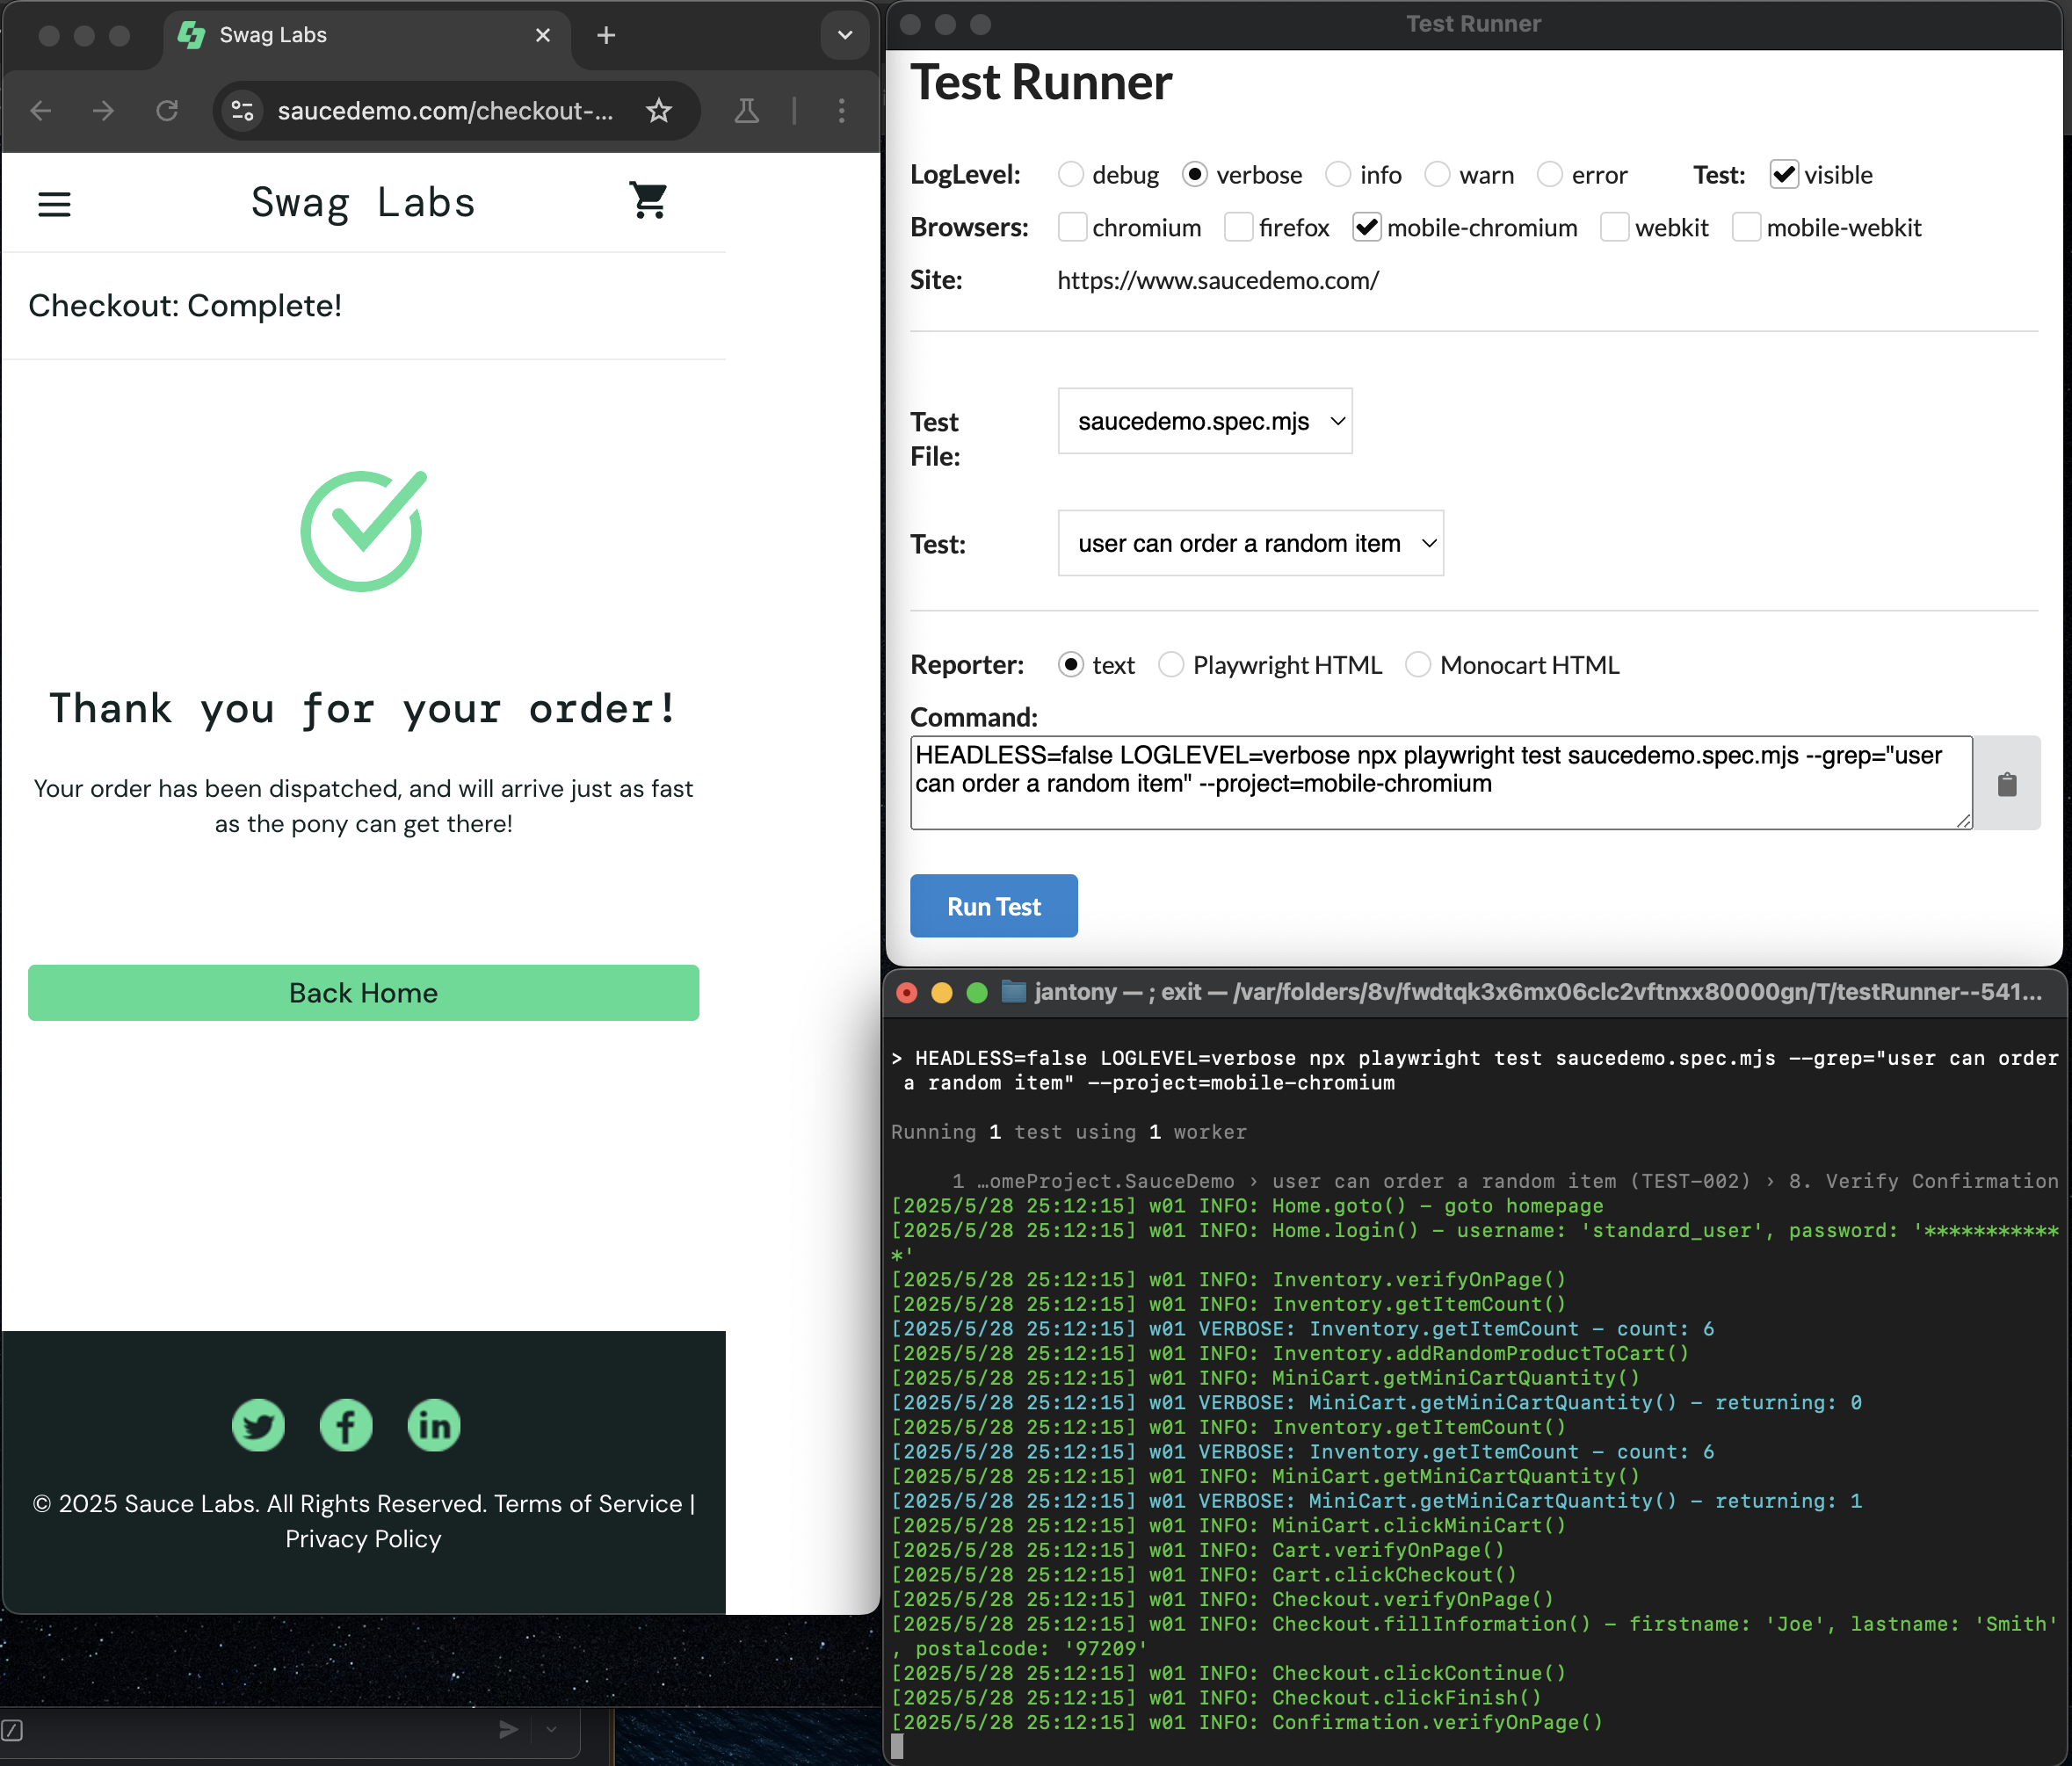Click the Facebook icon in footer
The image size is (2072, 1766).
[x=346, y=1425]
